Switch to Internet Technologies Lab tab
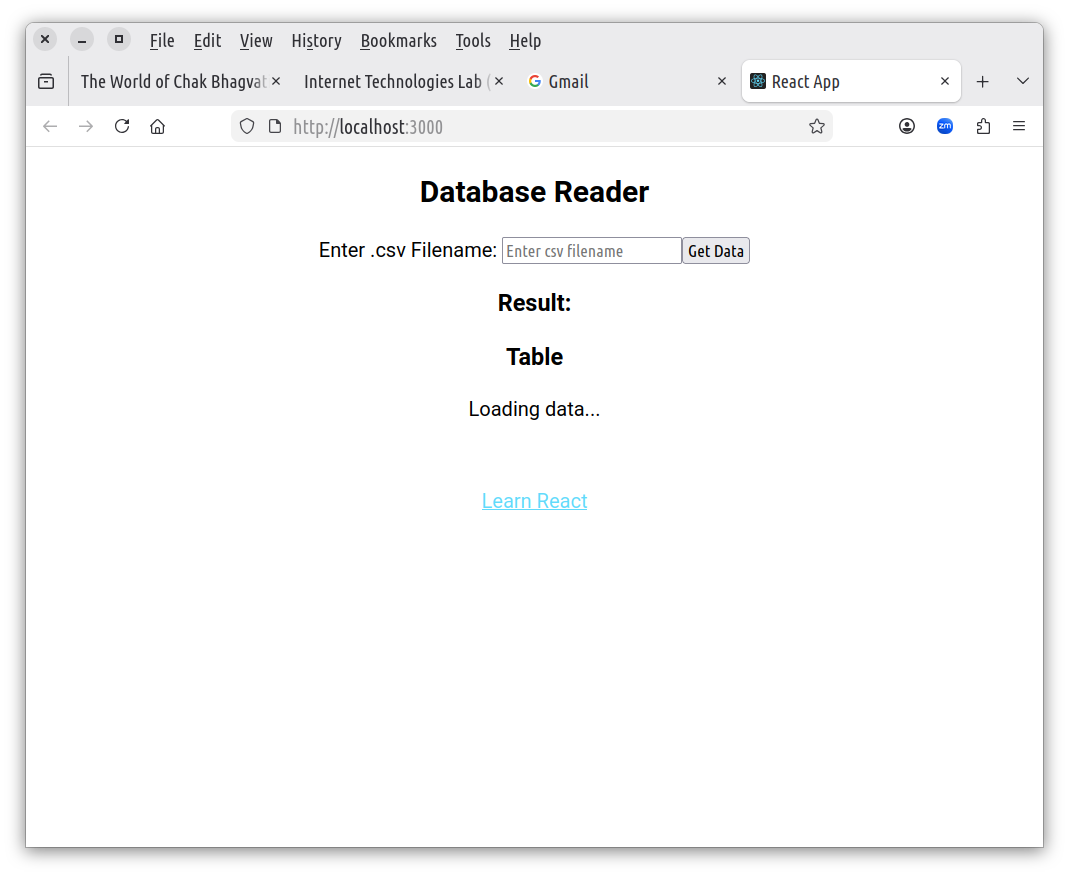This screenshot has height=876, width=1069. (x=393, y=82)
